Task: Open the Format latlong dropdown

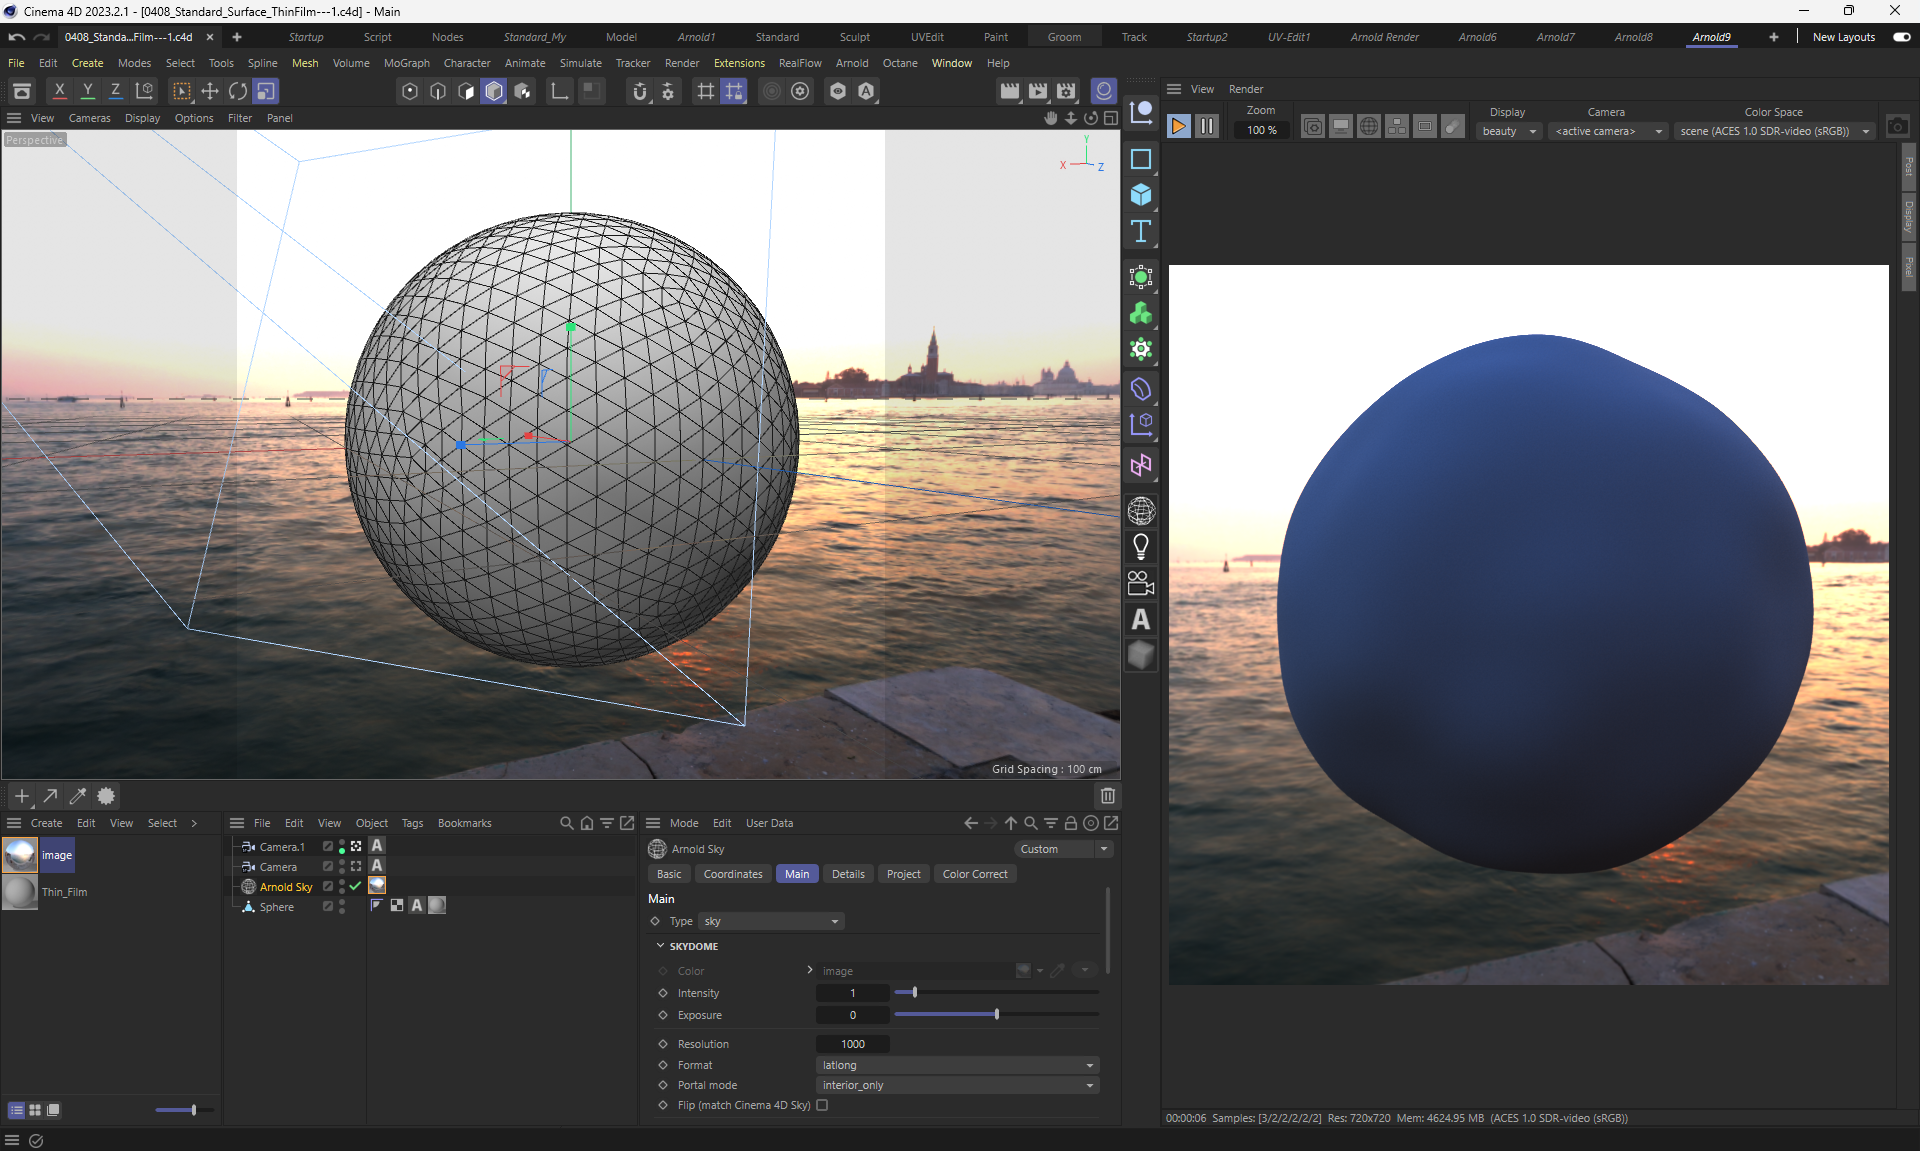Action: tap(957, 1065)
